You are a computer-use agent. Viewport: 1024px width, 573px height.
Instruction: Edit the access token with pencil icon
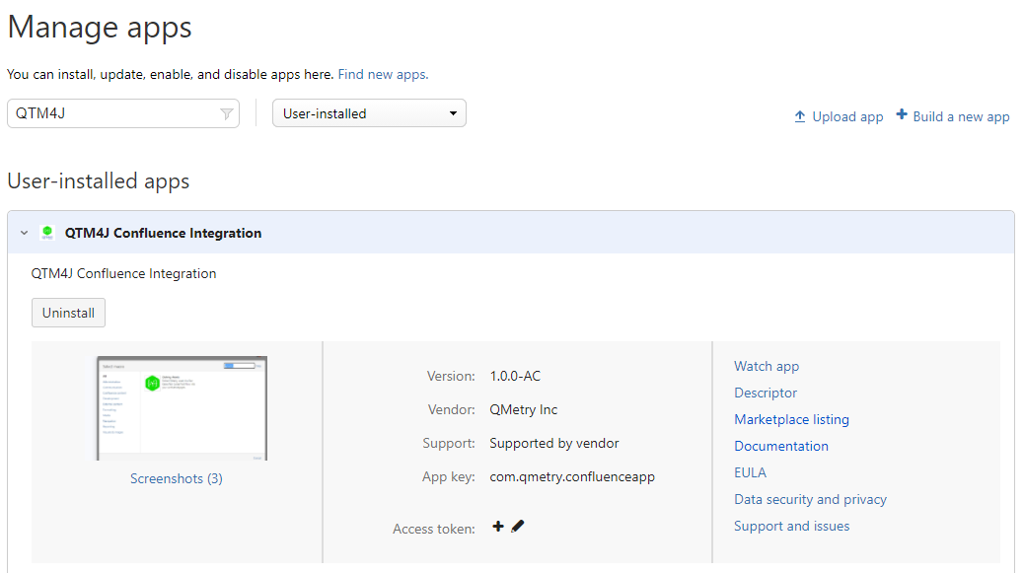point(518,526)
